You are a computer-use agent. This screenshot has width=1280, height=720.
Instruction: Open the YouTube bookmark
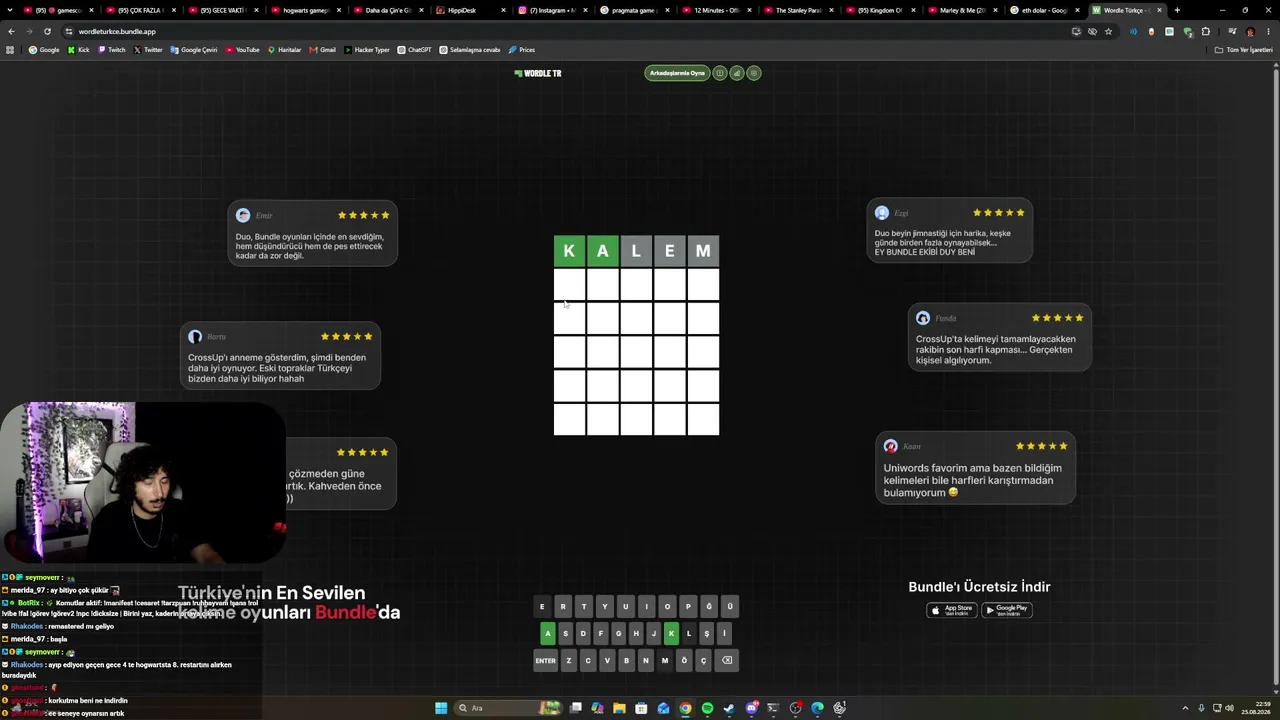pyautogui.click(x=243, y=50)
